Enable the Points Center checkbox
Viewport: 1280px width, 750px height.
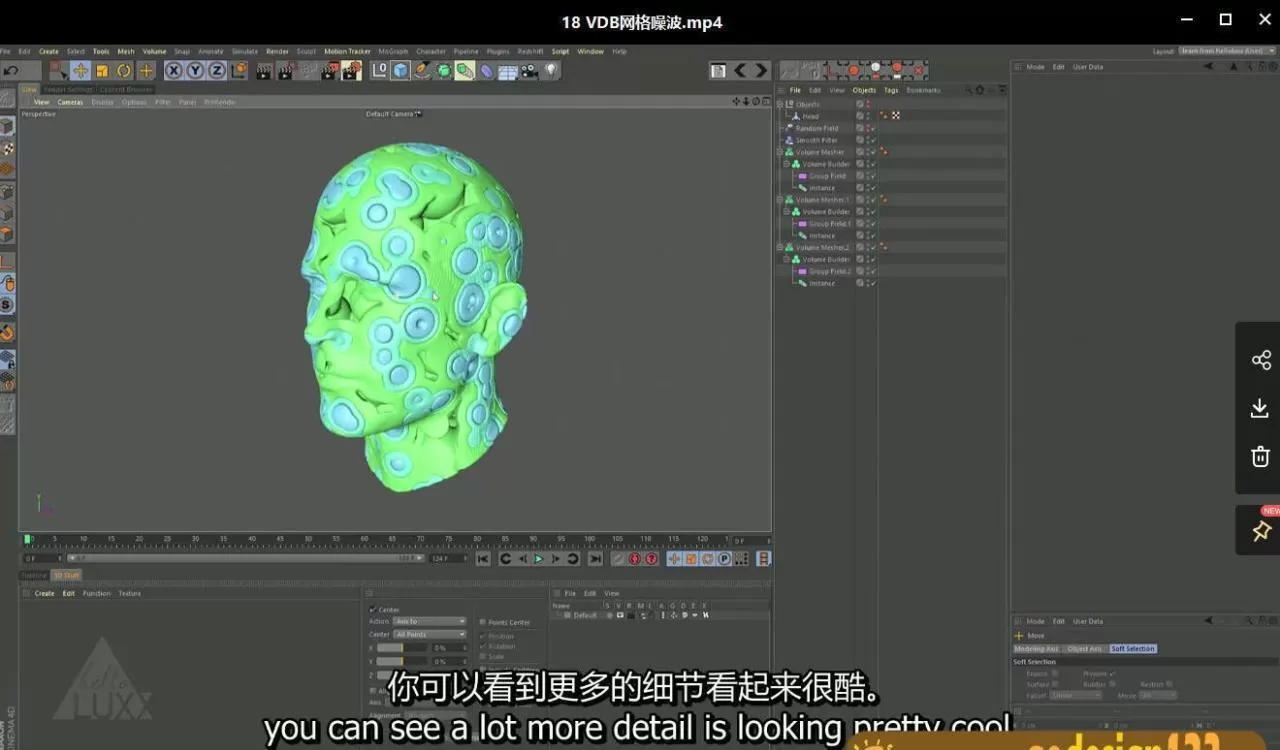coord(482,622)
